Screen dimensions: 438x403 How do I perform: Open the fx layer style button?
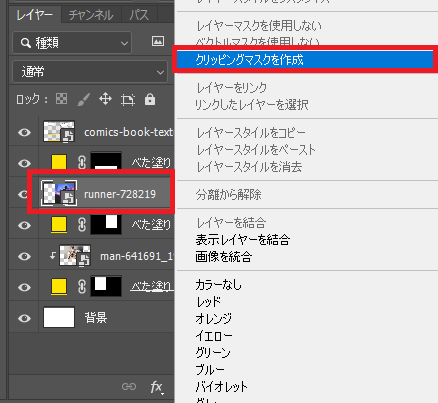[156, 387]
